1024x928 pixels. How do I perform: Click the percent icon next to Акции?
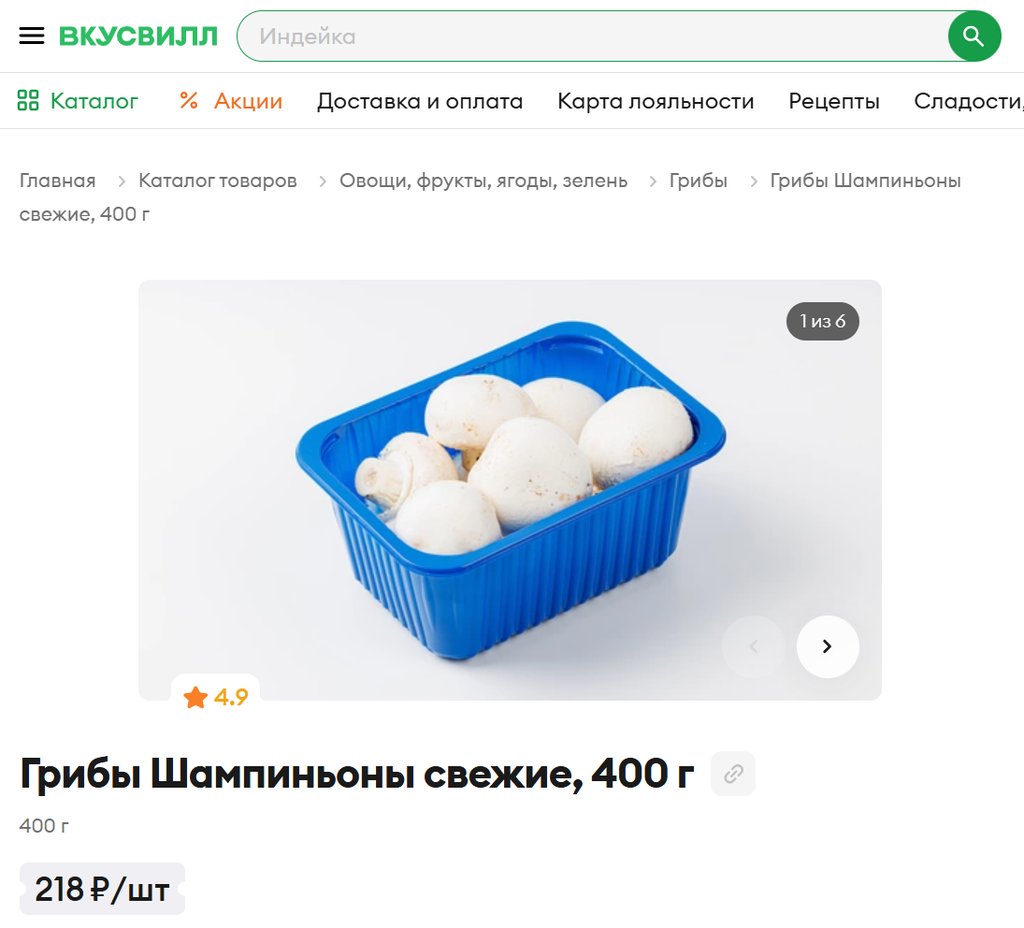pos(189,101)
